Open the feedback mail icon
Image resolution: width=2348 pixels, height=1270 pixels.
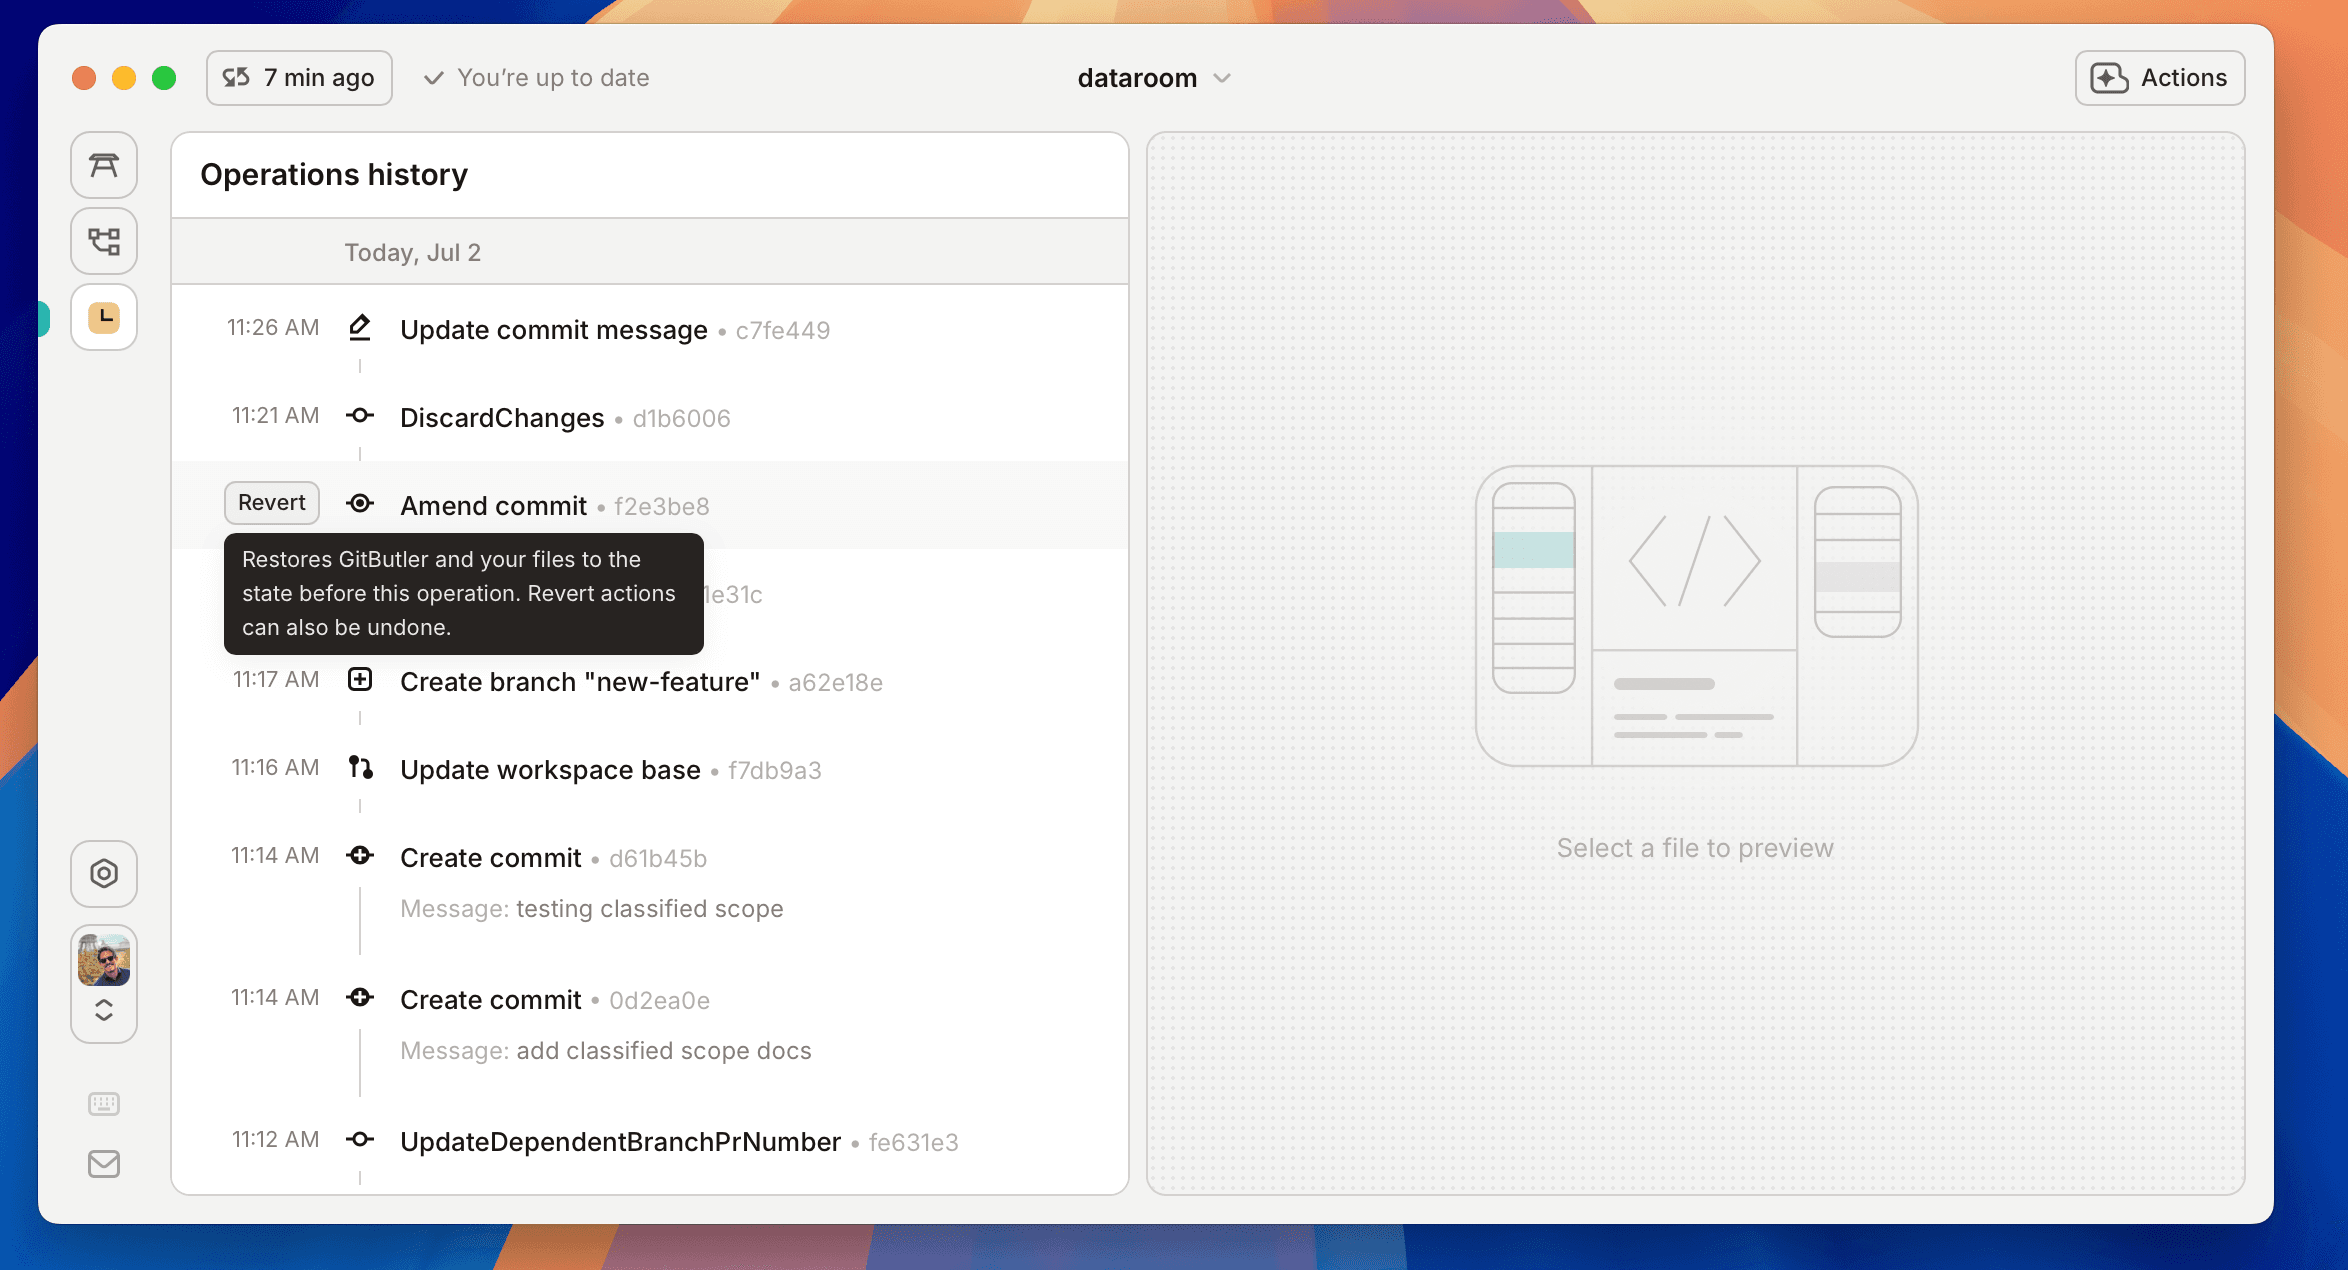pos(104,1163)
